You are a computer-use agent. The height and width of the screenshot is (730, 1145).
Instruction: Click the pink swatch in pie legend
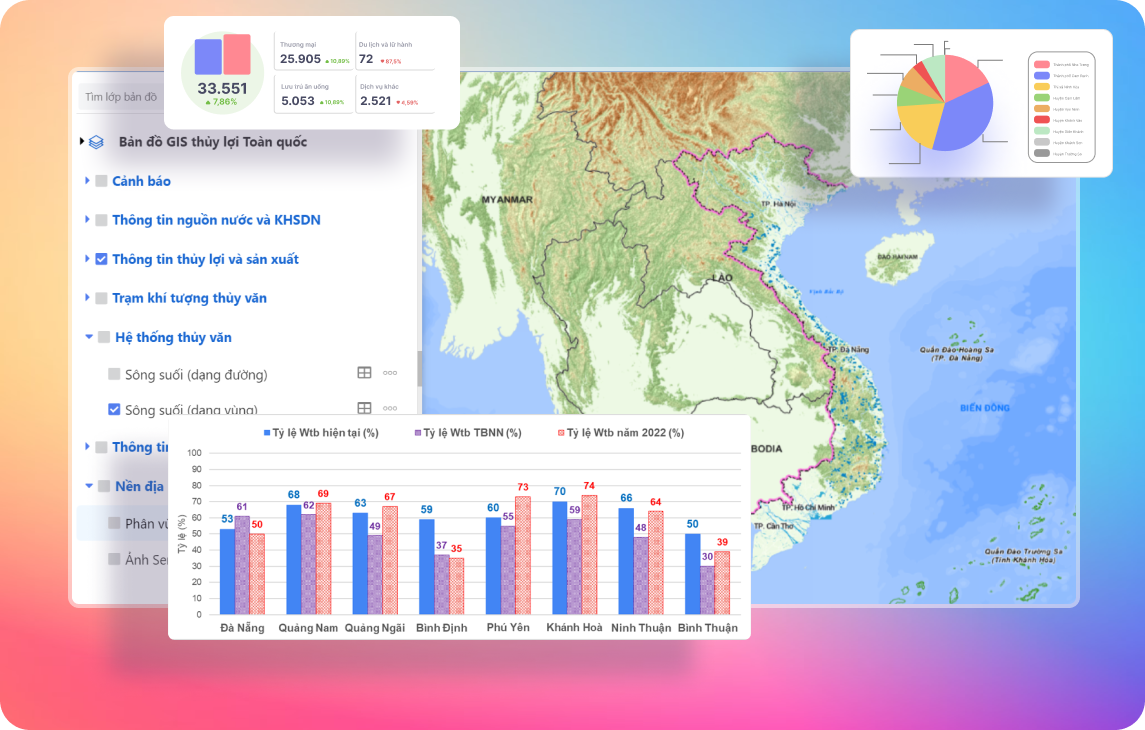1042,64
